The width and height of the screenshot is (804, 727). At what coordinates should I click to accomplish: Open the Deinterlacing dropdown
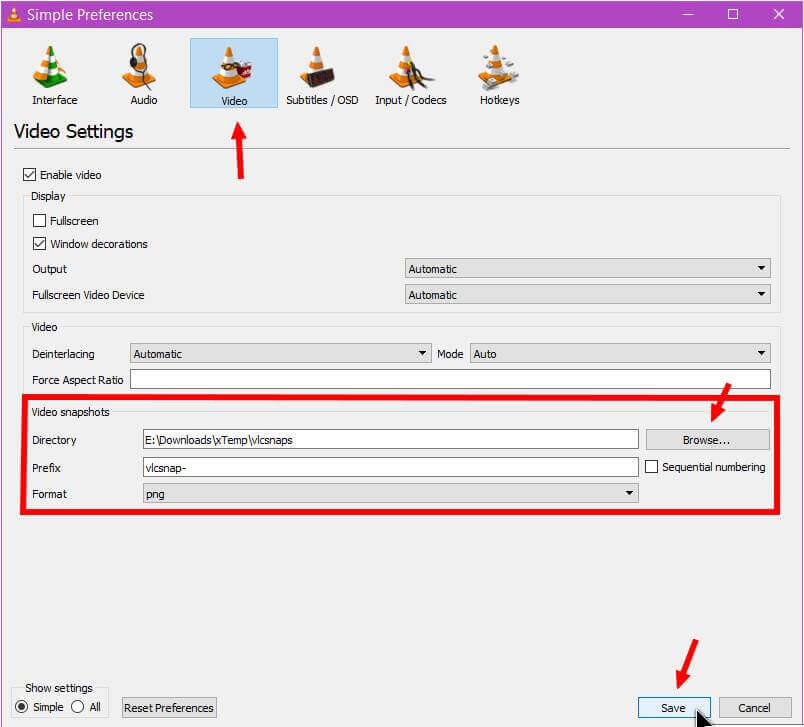(x=280, y=354)
